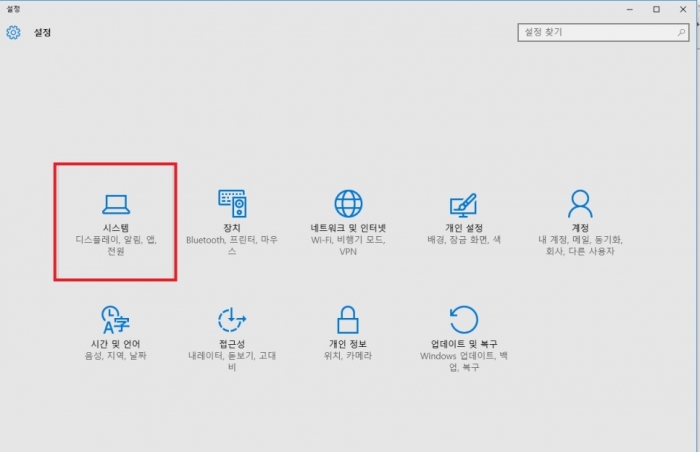Click the 개인 정보 label
Screen dimensions: 700x452
348,344
